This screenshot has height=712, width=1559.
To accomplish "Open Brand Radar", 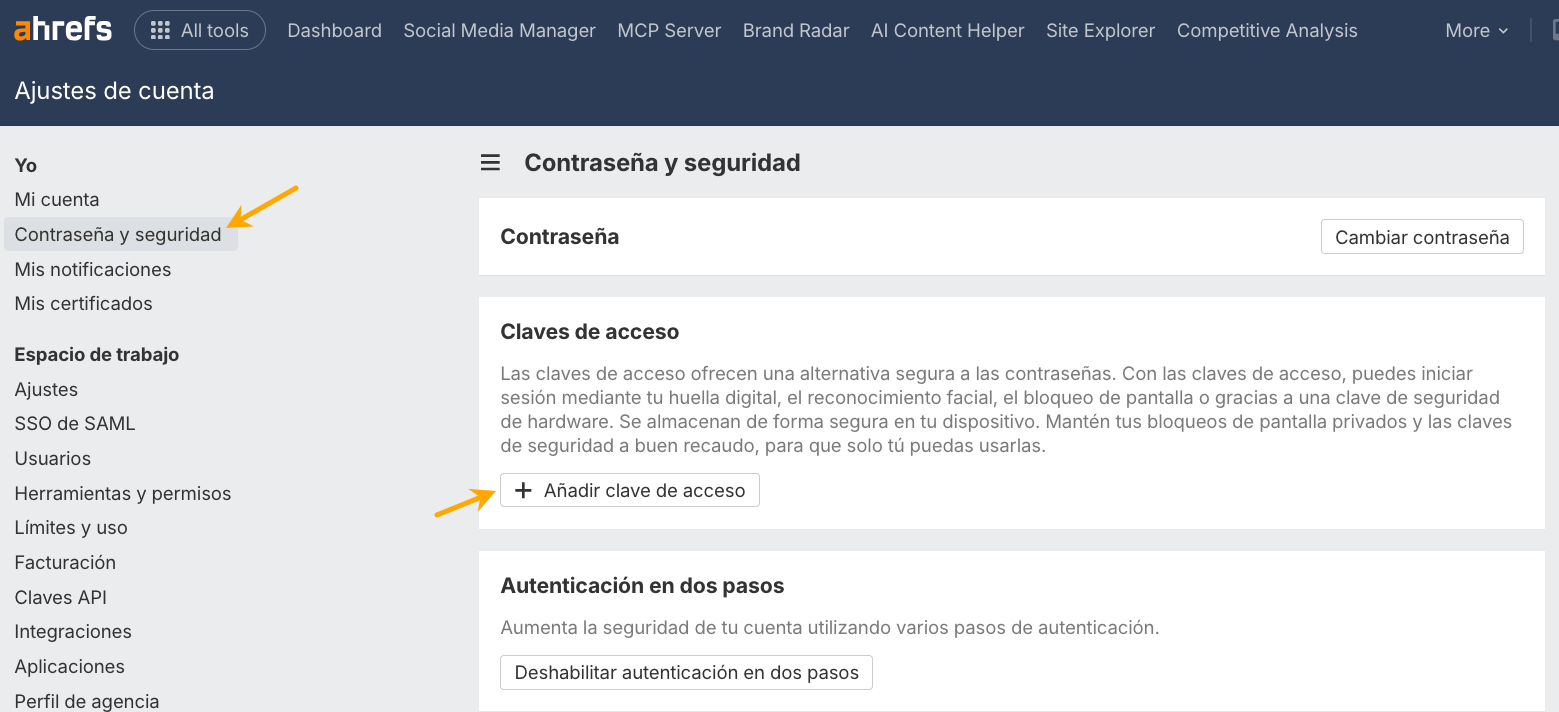I will (795, 31).
